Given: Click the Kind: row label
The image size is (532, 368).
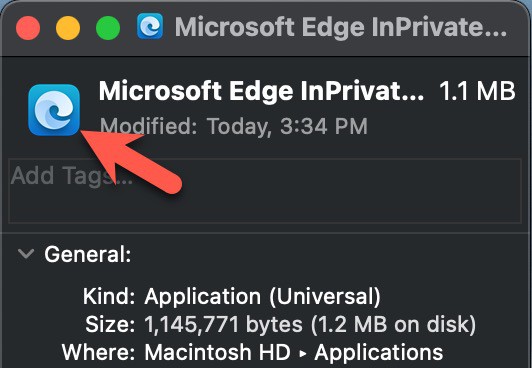Looking at the screenshot, I should click(109, 296).
